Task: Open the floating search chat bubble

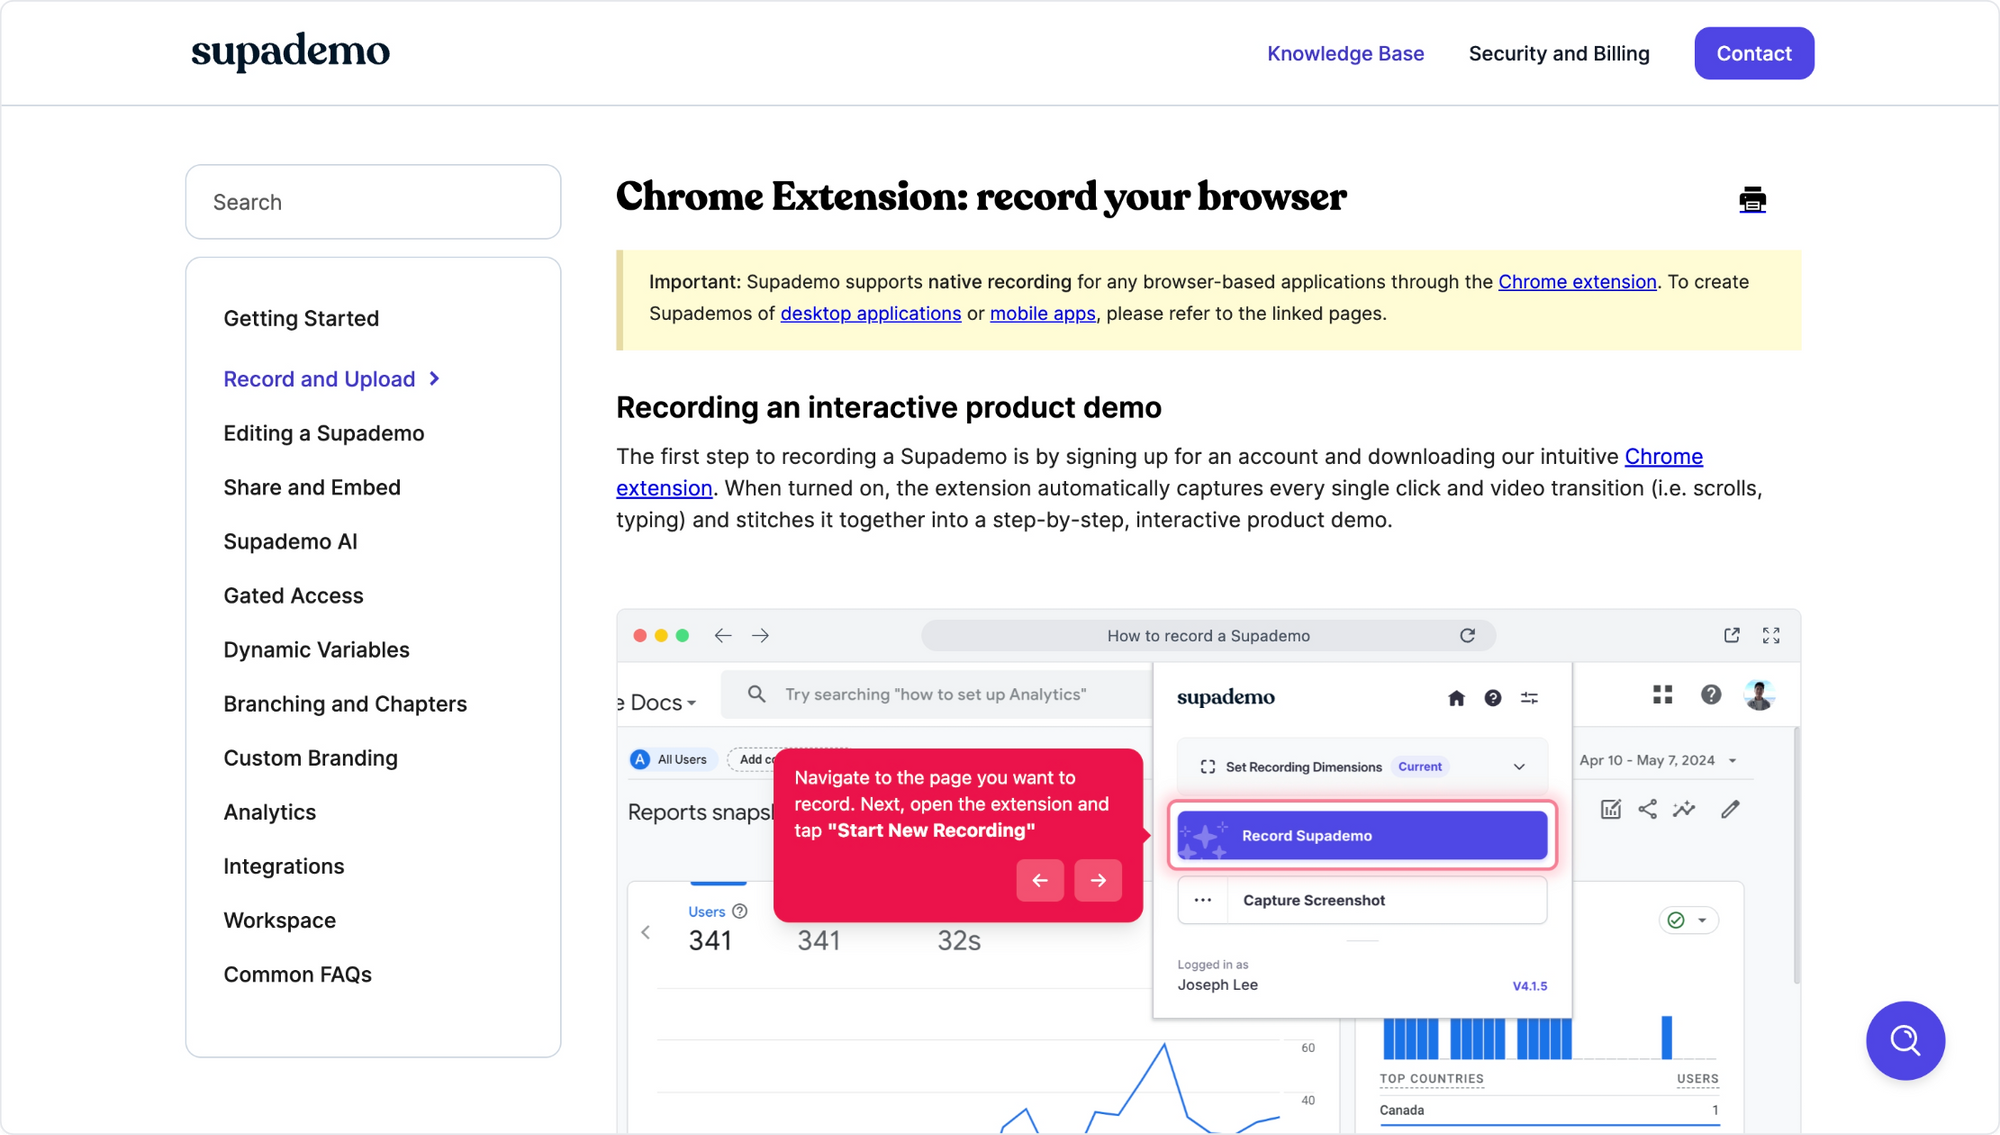Action: click(1905, 1040)
